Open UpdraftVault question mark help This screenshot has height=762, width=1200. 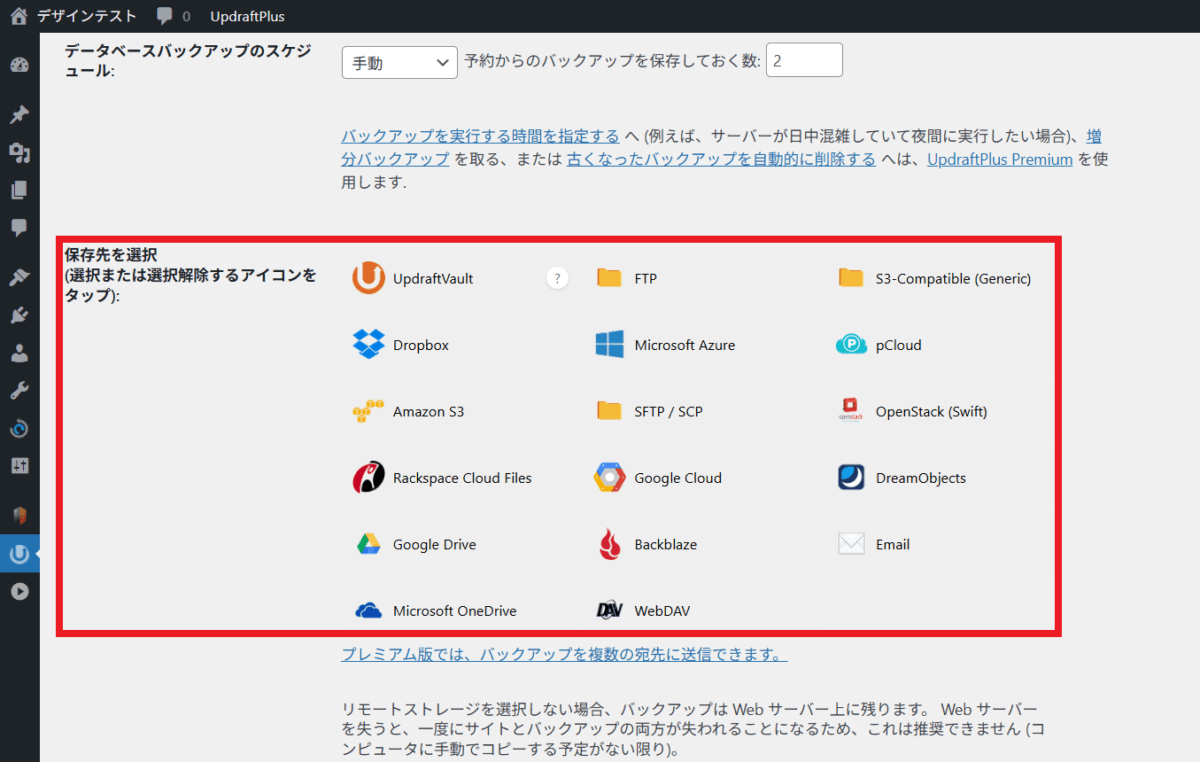pos(557,278)
